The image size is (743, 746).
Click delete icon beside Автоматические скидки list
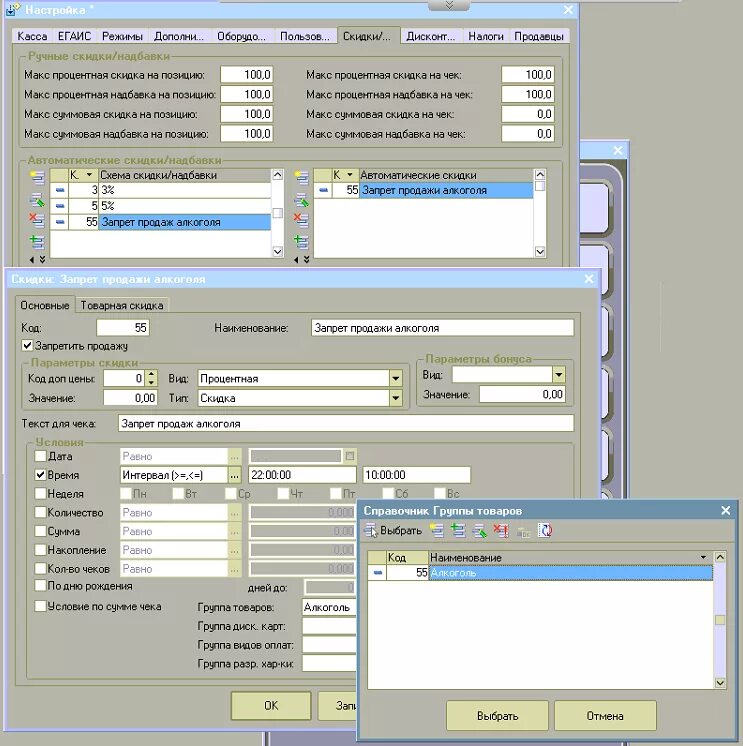[301, 220]
